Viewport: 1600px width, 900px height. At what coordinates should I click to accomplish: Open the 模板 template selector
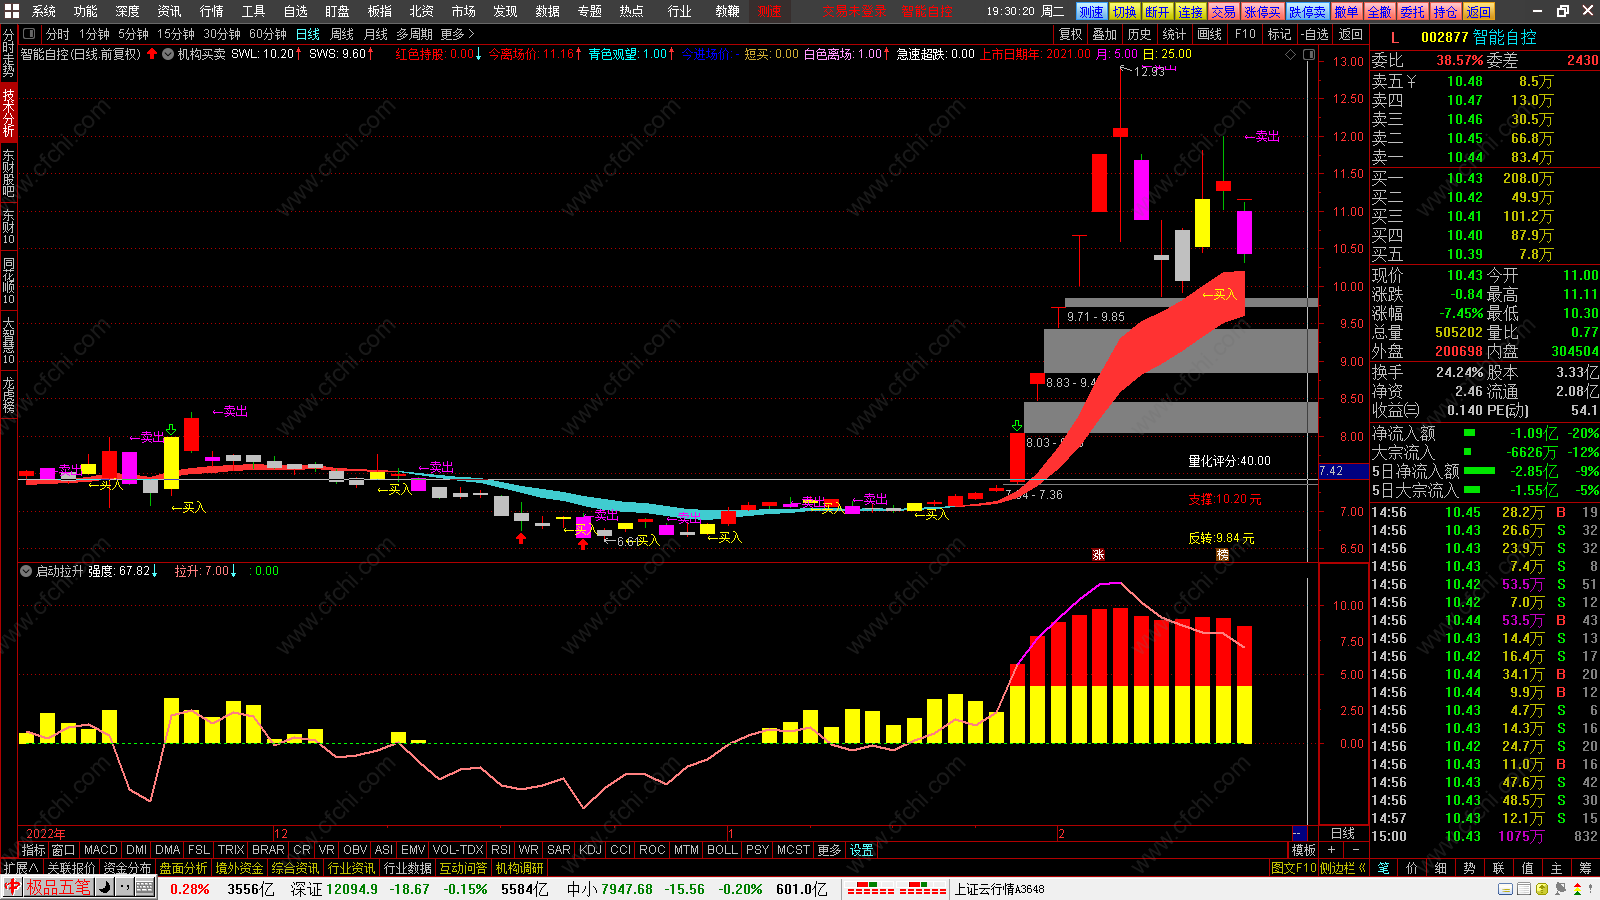tap(1304, 850)
